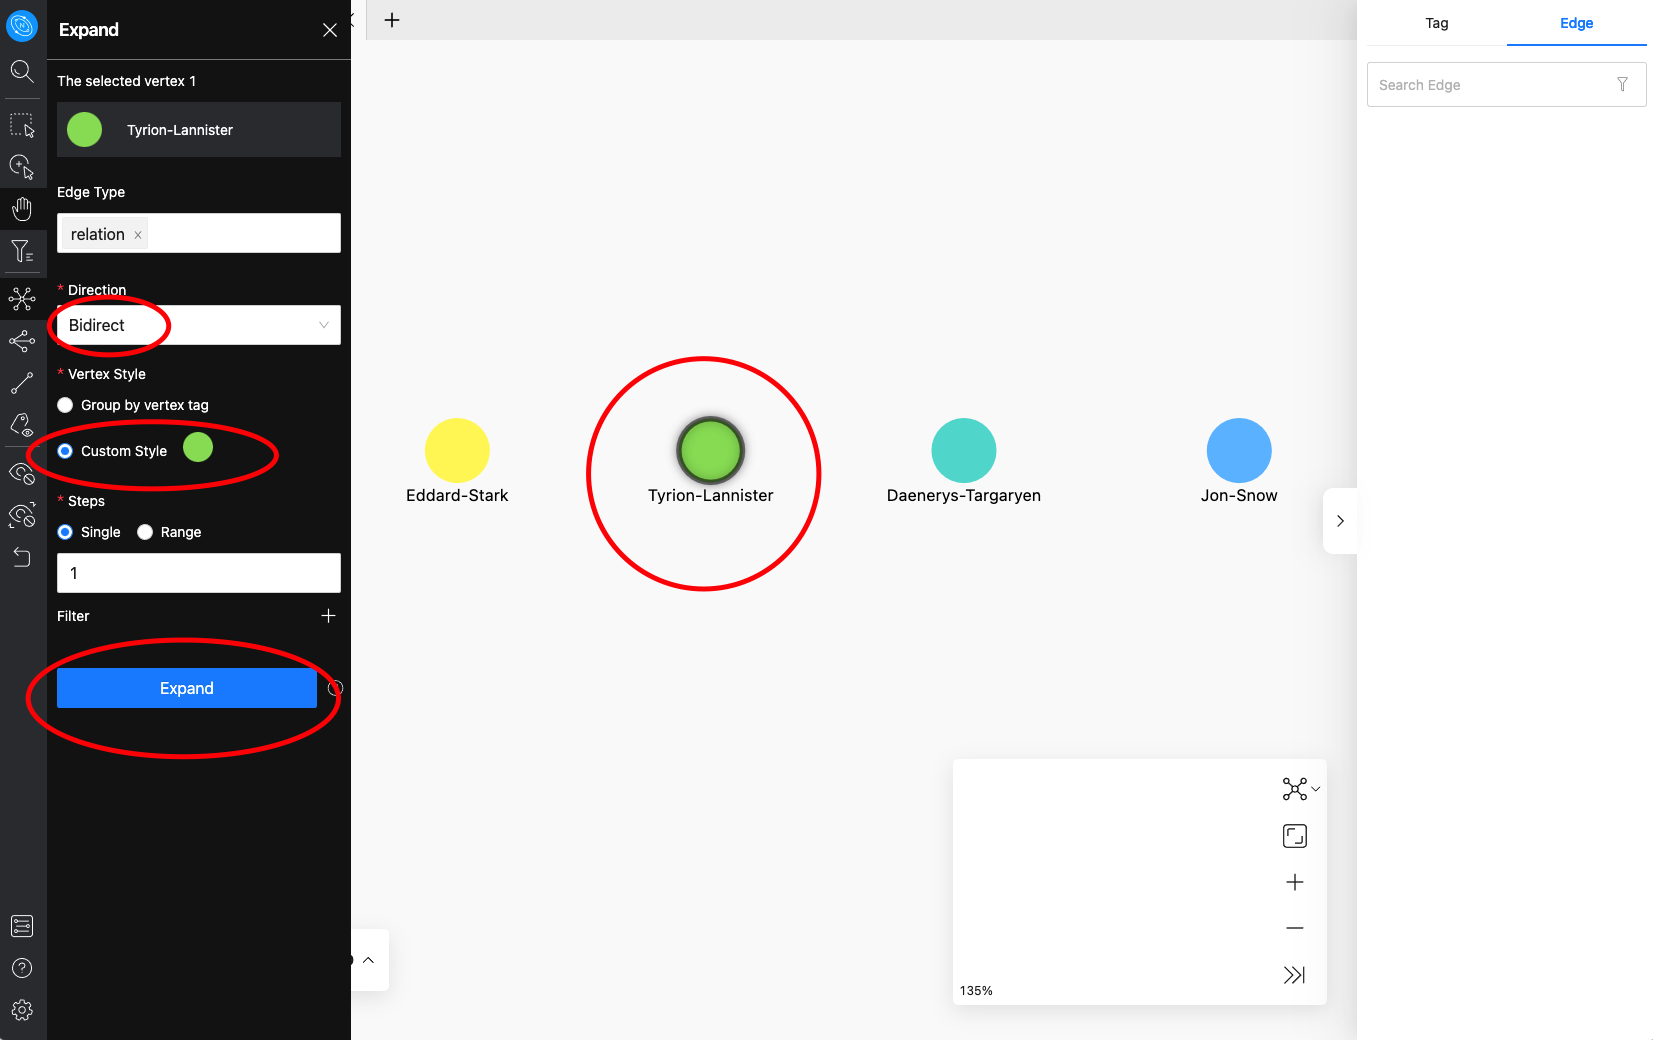This screenshot has width=1653, height=1040.
Task: Click the Tyrion-Lannister green swatch in selected list
Action: coord(85,129)
